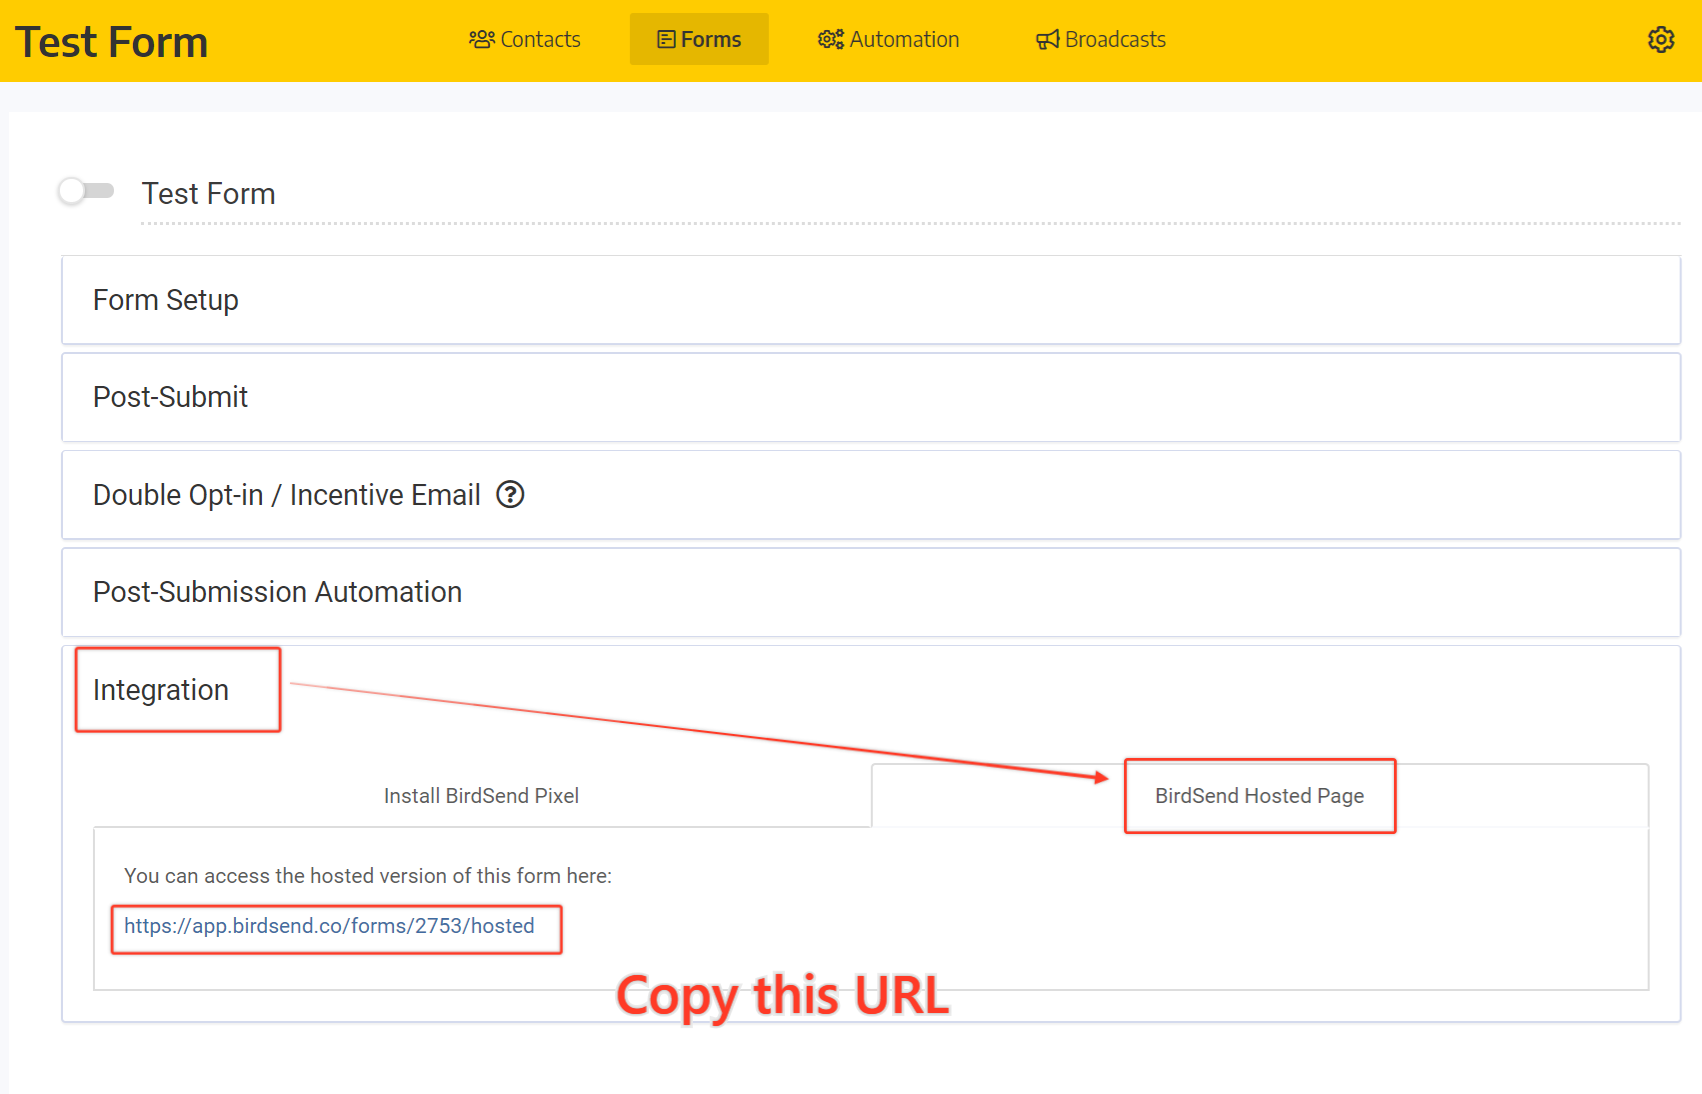
Task: Expand the Form Setup section
Action: click(165, 300)
